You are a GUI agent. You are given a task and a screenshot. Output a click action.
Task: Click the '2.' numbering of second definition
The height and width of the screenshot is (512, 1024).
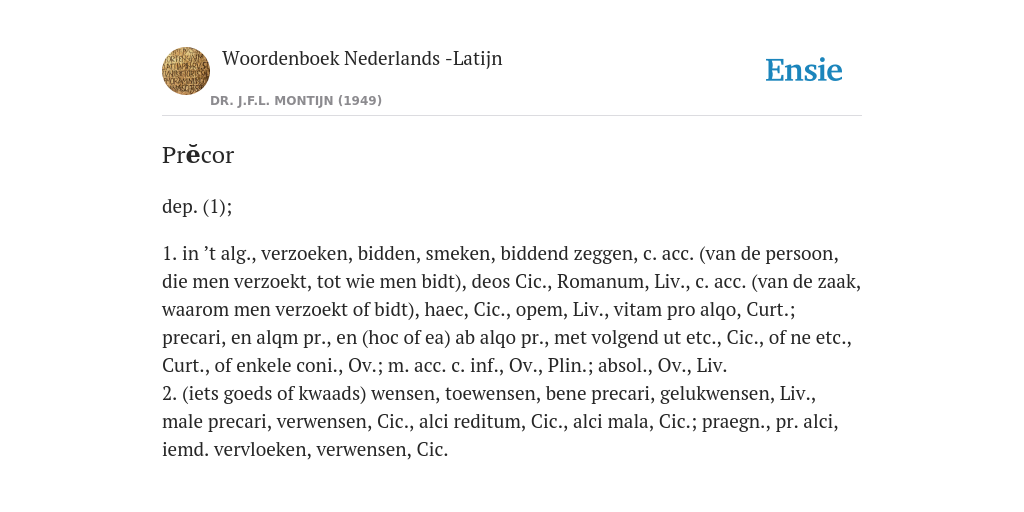tap(169, 394)
